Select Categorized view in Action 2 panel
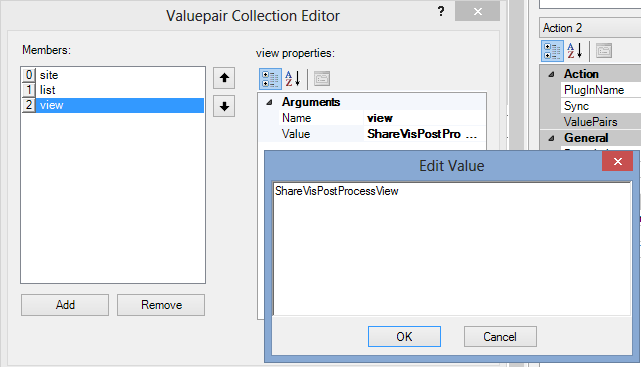Image resolution: width=641 pixels, height=367 pixels. [x=552, y=51]
